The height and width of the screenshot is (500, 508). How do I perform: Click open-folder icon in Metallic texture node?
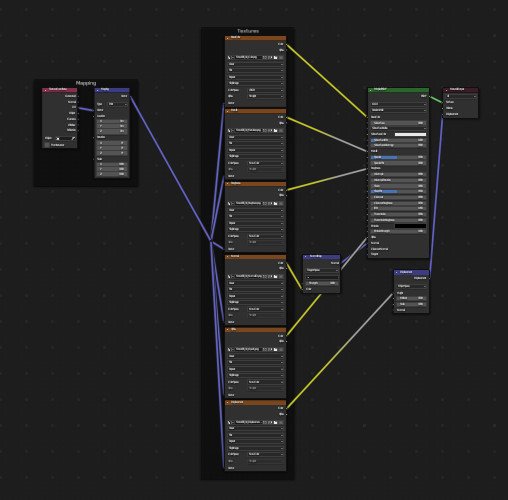click(x=275, y=130)
